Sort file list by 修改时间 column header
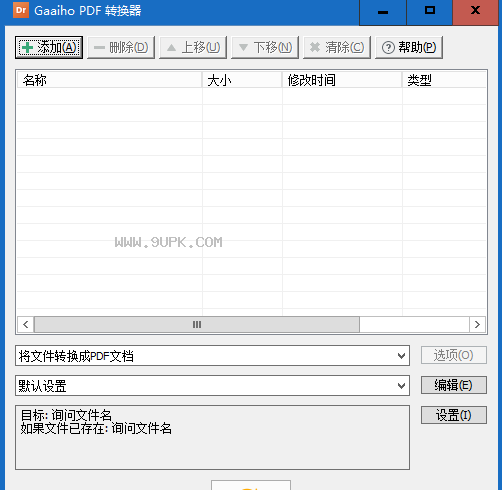 pos(342,80)
